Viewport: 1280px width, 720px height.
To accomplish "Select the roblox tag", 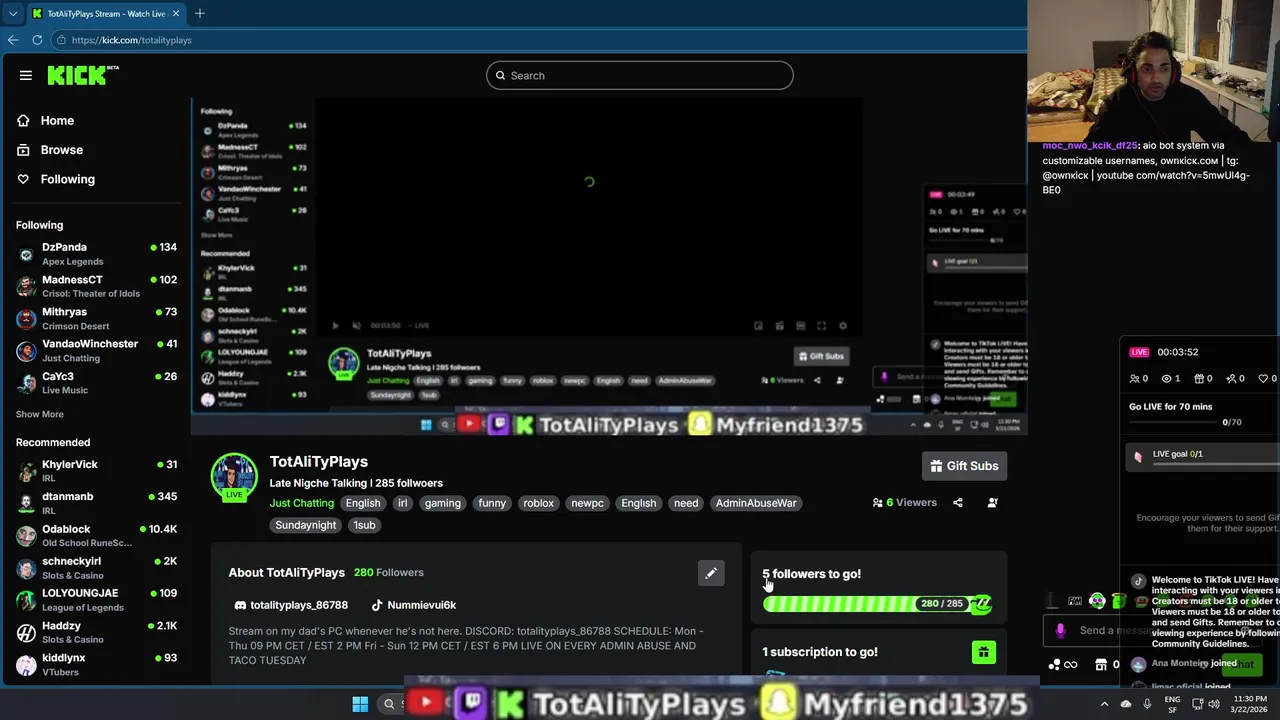I will click(538, 503).
